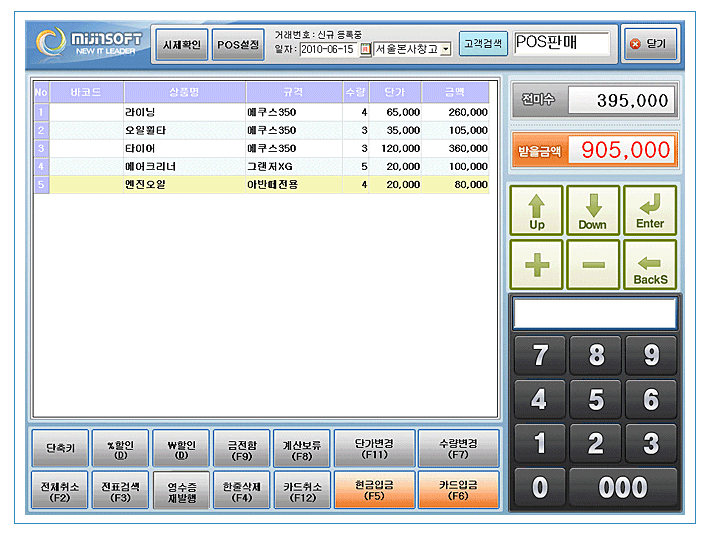
Task: Click the minus quantity key
Action: (x=593, y=265)
